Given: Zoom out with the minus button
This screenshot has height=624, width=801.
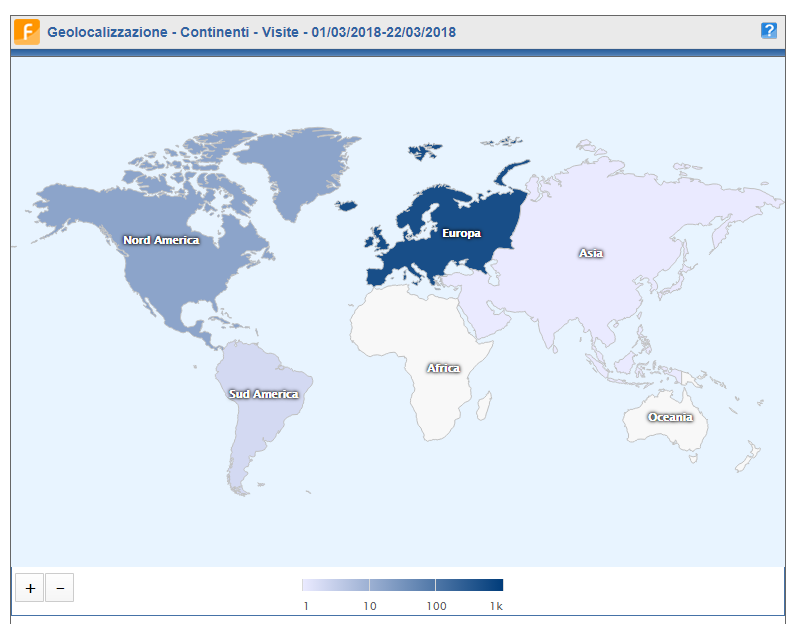Looking at the screenshot, I should point(60,588).
